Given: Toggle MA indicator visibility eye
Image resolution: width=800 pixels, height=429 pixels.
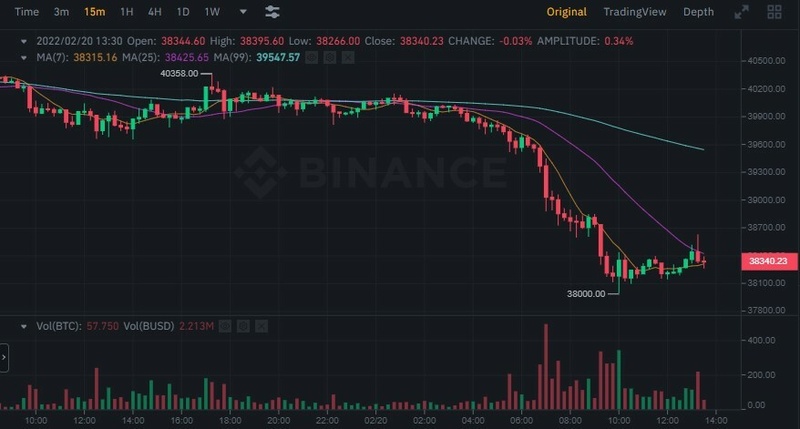Looking at the screenshot, I should (311, 58).
